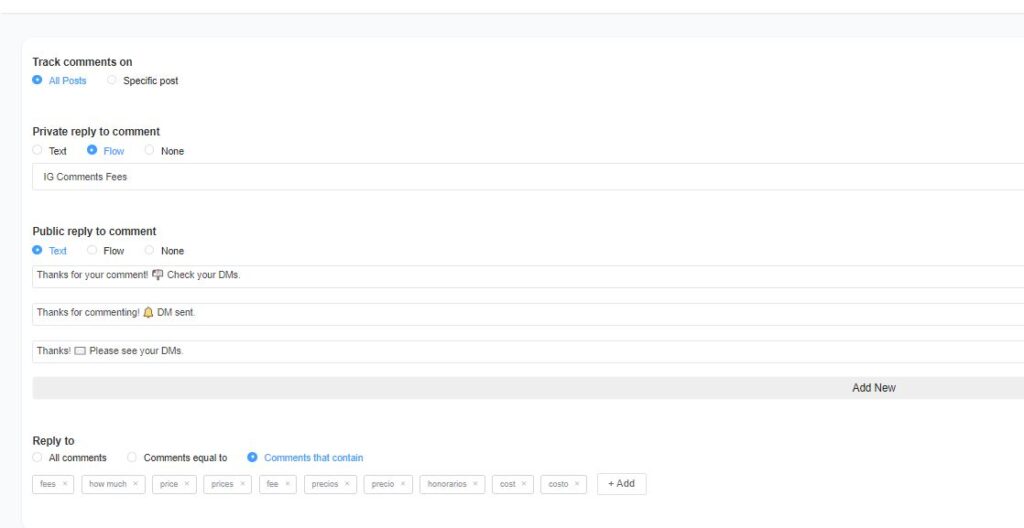
Task: Remove the 'costo' keyword tag
Action: (x=577, y=484)
